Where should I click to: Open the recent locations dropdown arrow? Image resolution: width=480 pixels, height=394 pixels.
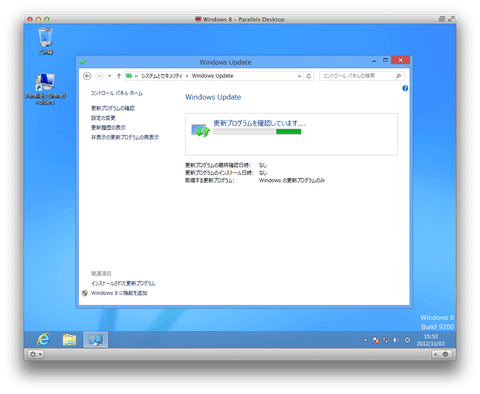coord(109,76)
